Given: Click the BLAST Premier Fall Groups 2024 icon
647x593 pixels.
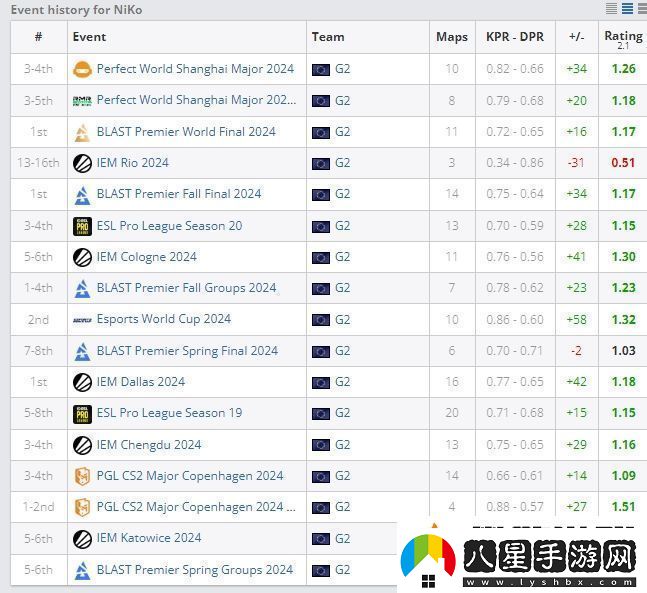Looking at the screenshot, I should pos(82,288).
